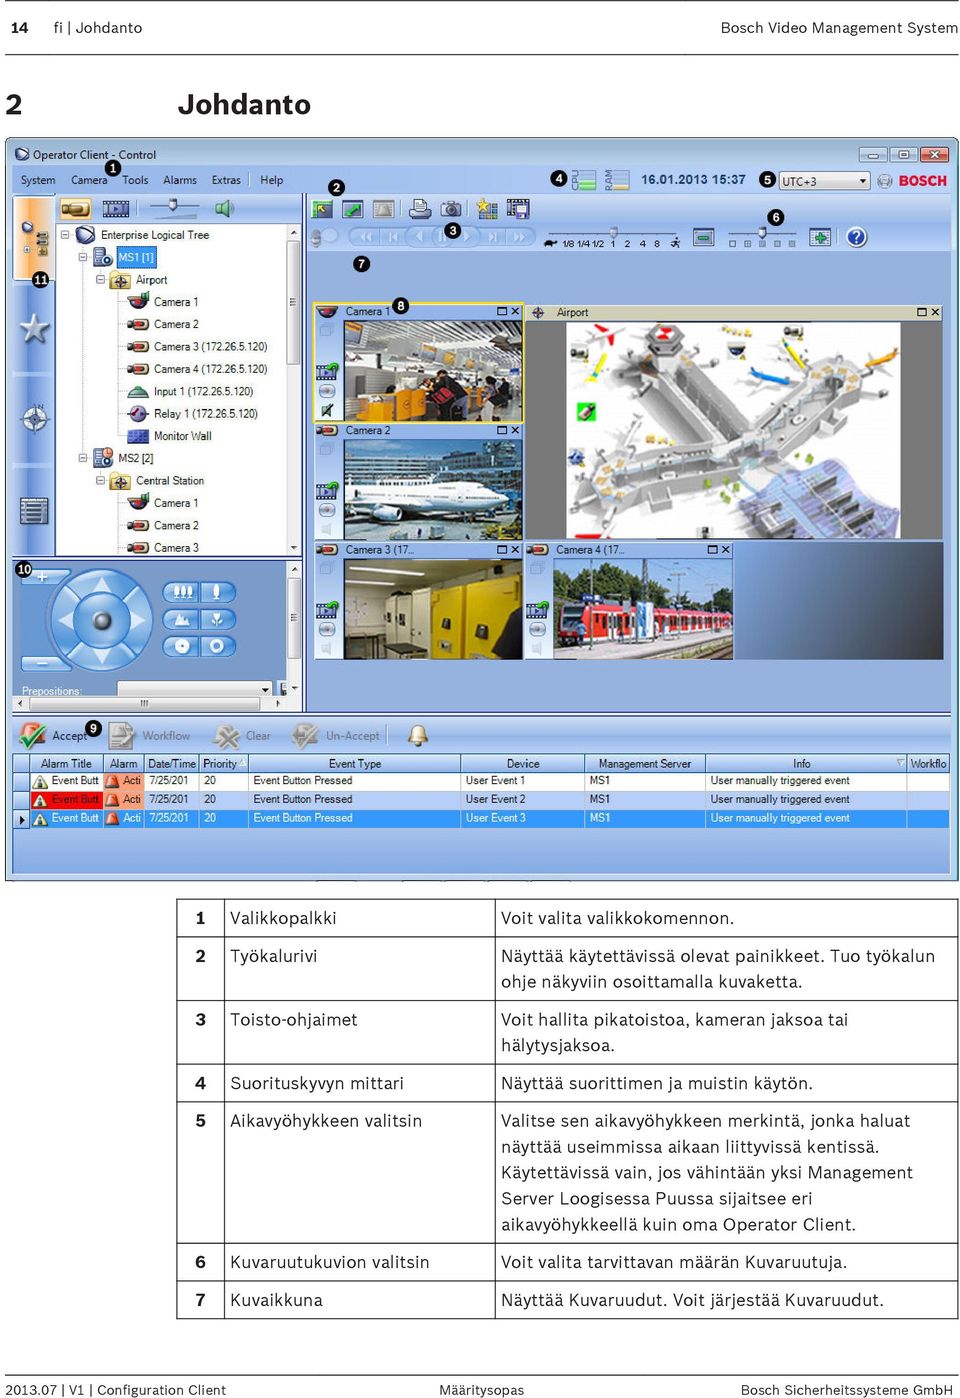
Task: Sort alarms by Event Type column header
Action: coord(355,763)
